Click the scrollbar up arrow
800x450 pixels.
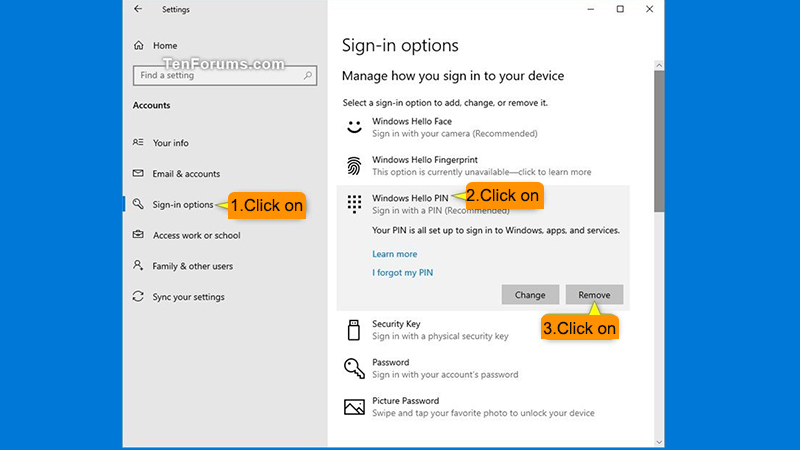[x=659, y=65]
